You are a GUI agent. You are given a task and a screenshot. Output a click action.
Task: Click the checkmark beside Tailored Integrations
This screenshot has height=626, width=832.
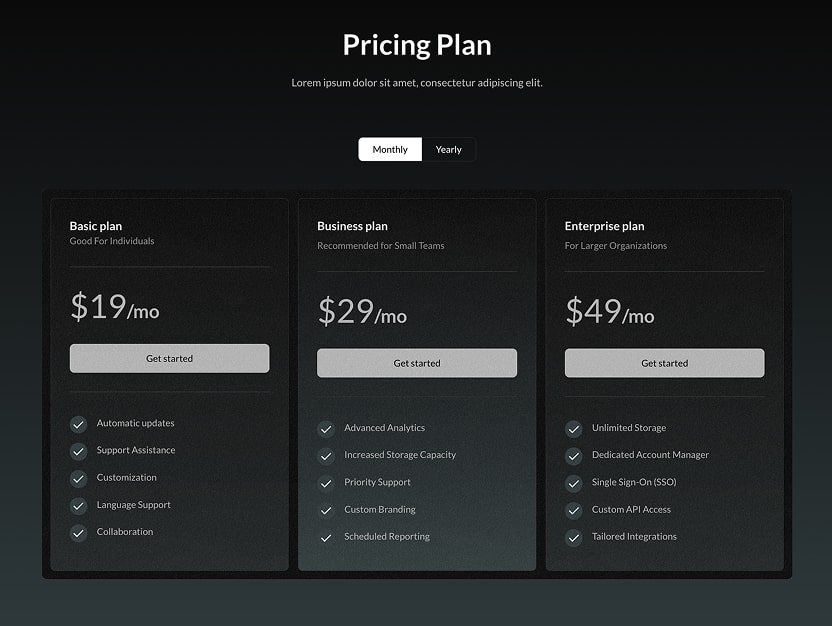click(574, 537)
